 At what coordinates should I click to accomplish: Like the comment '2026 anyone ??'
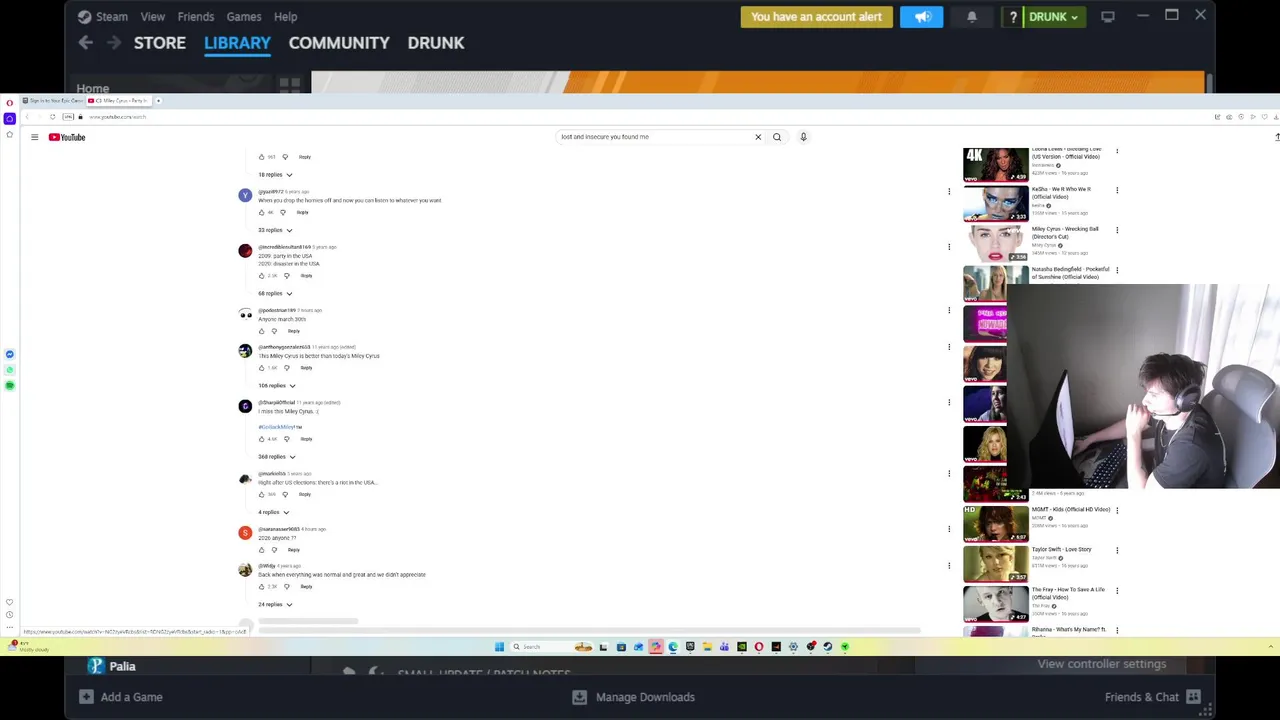(262, 550)
